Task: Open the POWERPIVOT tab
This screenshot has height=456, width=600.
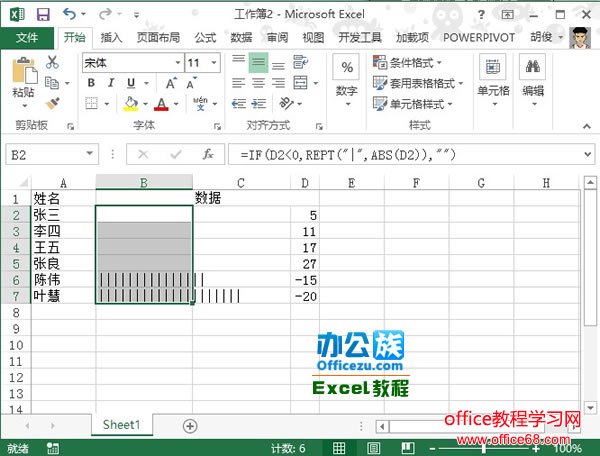Action: (479, 37)
